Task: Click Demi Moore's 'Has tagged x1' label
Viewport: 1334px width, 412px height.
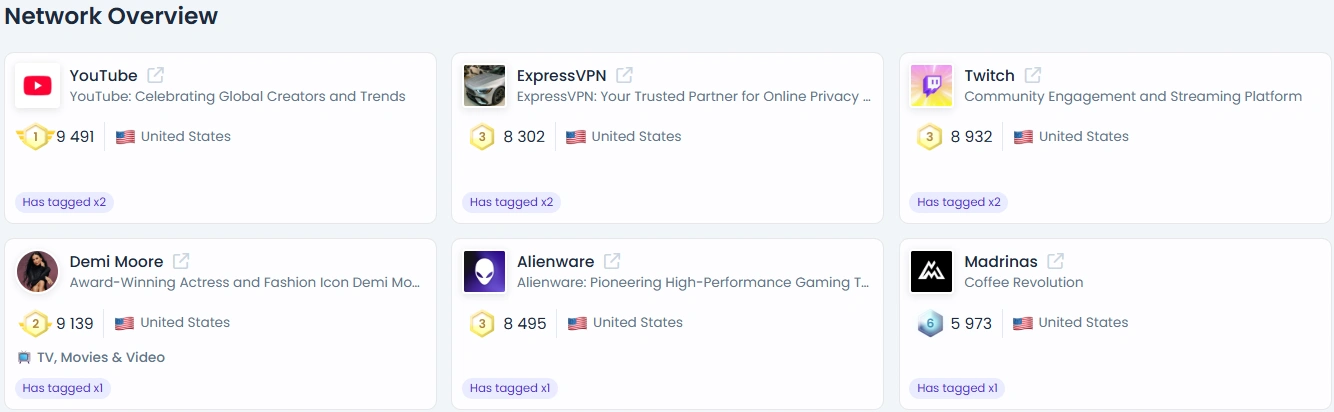Action: [63, 388]
